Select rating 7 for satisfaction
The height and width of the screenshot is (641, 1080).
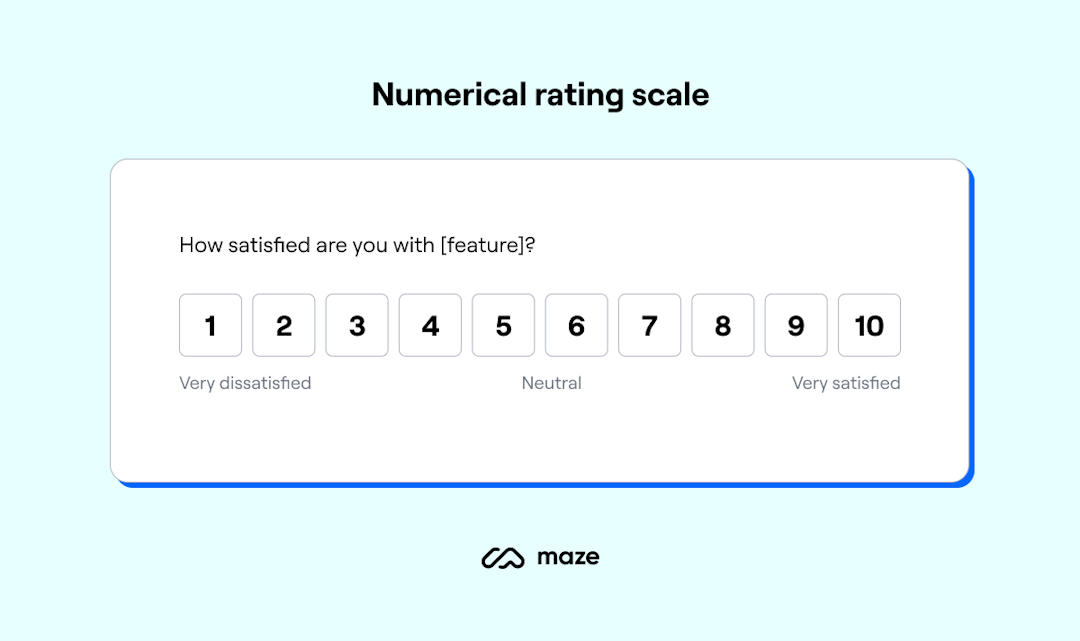point(649,325)
